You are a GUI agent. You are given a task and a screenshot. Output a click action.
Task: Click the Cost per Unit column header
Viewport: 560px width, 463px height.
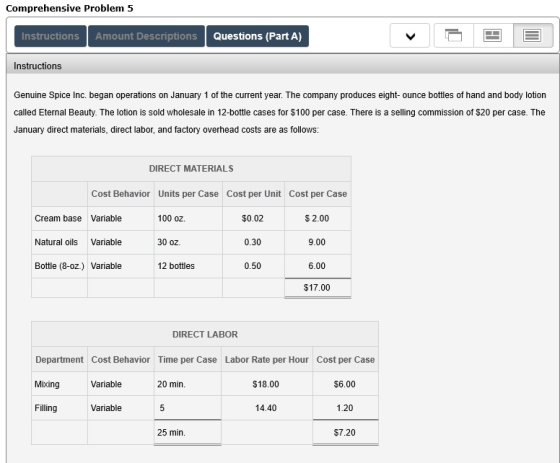click(254, 194)
